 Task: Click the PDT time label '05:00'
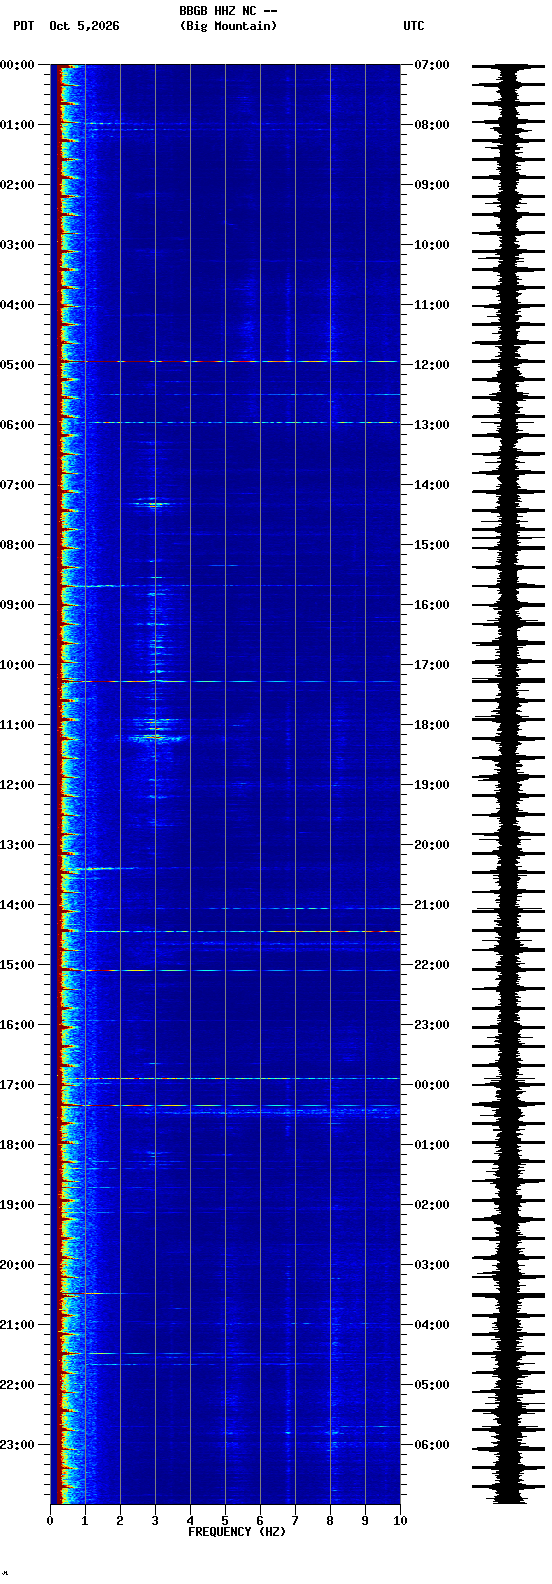pos(17,365)
